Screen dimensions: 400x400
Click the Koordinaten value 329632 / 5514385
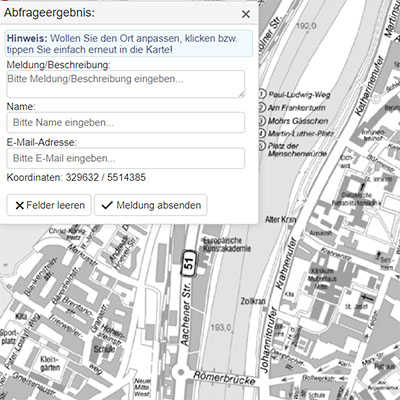click(106, 177)
